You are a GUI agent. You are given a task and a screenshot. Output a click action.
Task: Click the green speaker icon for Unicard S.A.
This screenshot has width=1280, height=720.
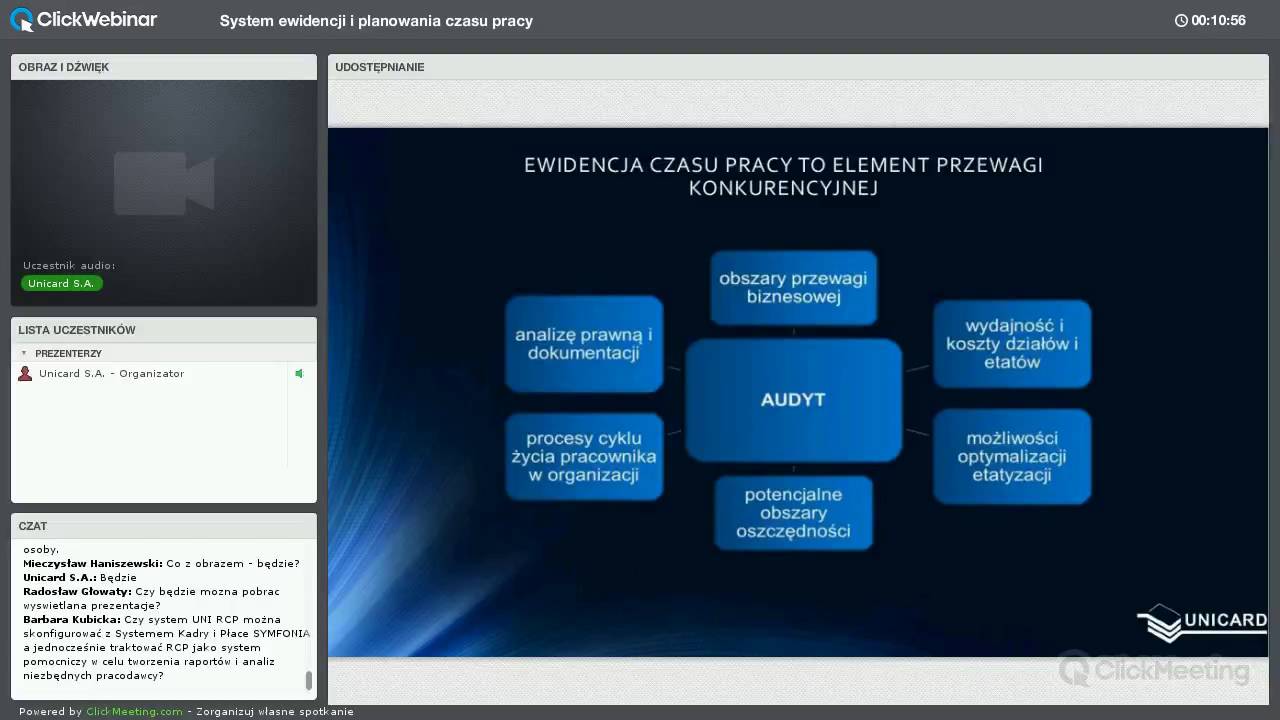click(298, 373)
